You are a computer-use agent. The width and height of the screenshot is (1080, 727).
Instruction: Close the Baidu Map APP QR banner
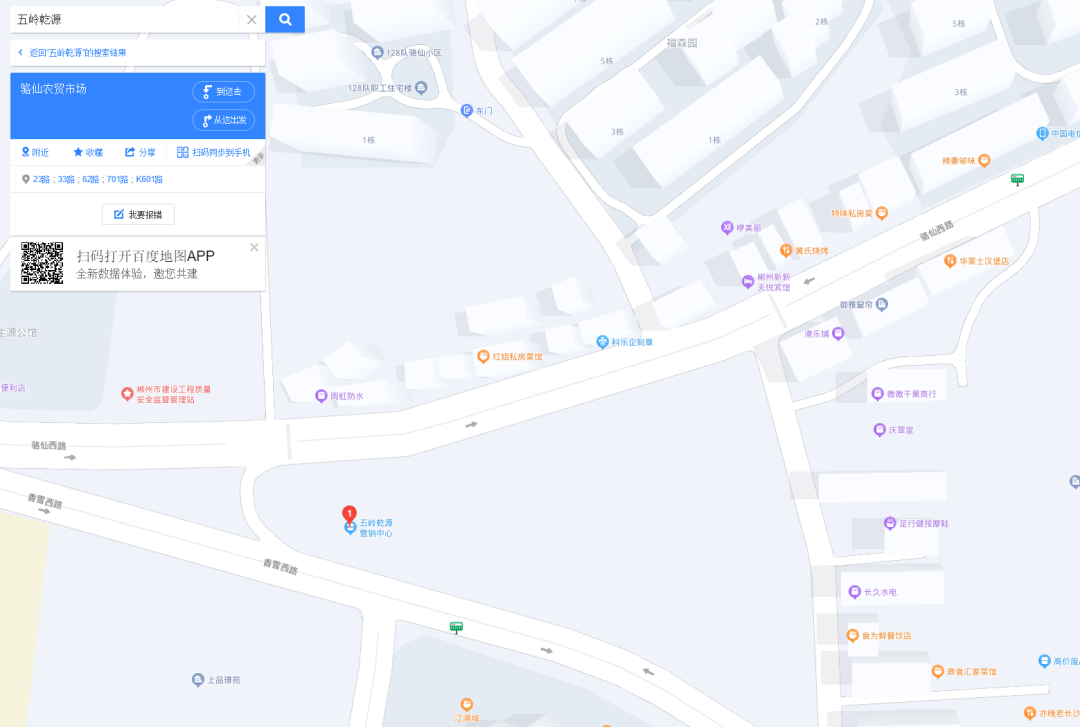tap(254, 247)
